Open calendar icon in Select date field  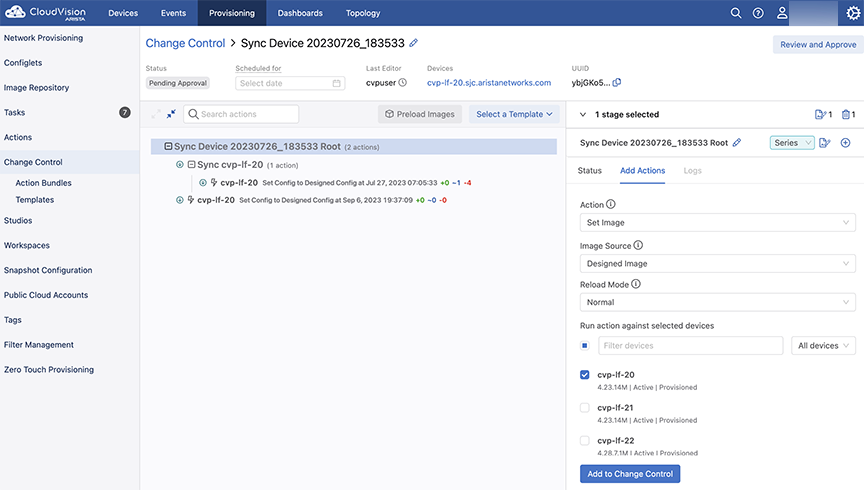pyautogui.click(x=336, y=83)
